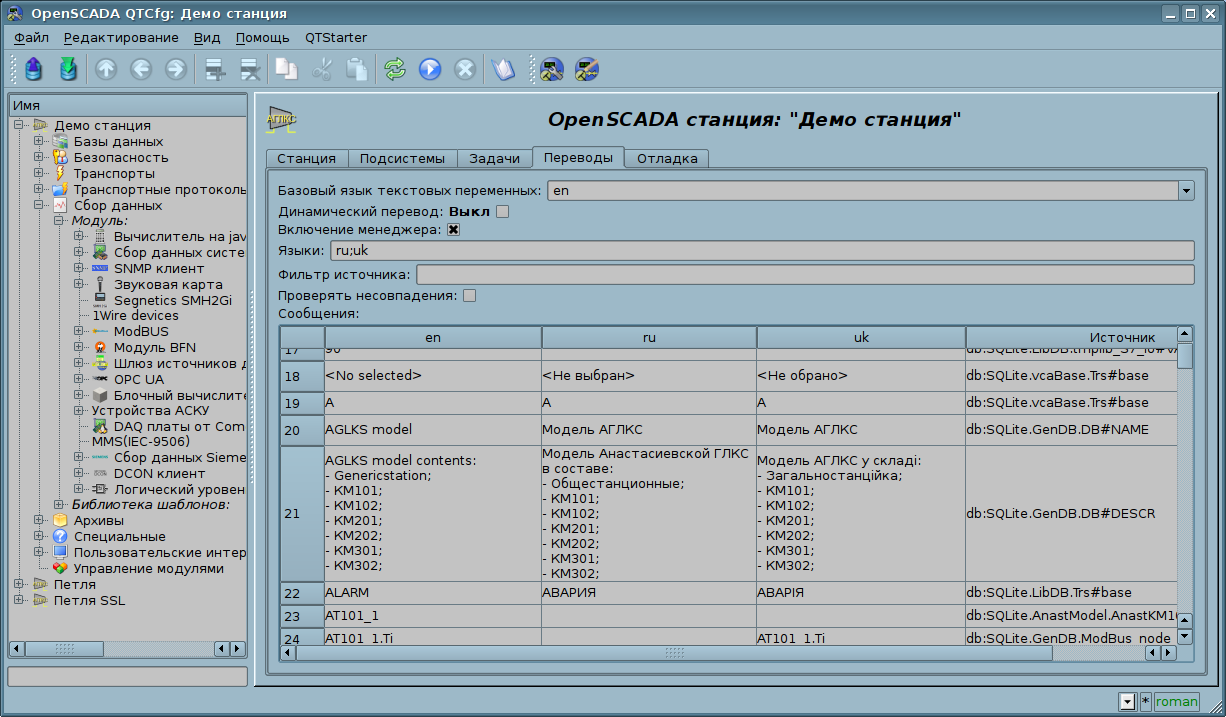
Task: Select row header 21 in messages table
Action: tap(302, 513)
